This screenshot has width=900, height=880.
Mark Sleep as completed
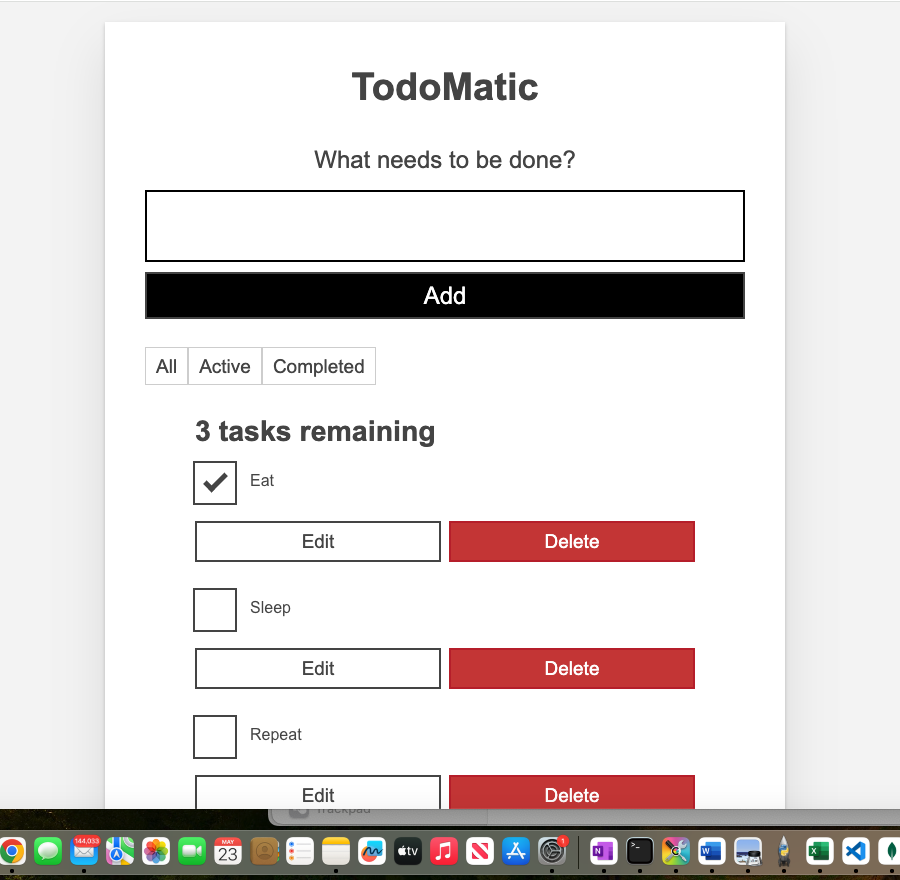click(x=214, y=610)
